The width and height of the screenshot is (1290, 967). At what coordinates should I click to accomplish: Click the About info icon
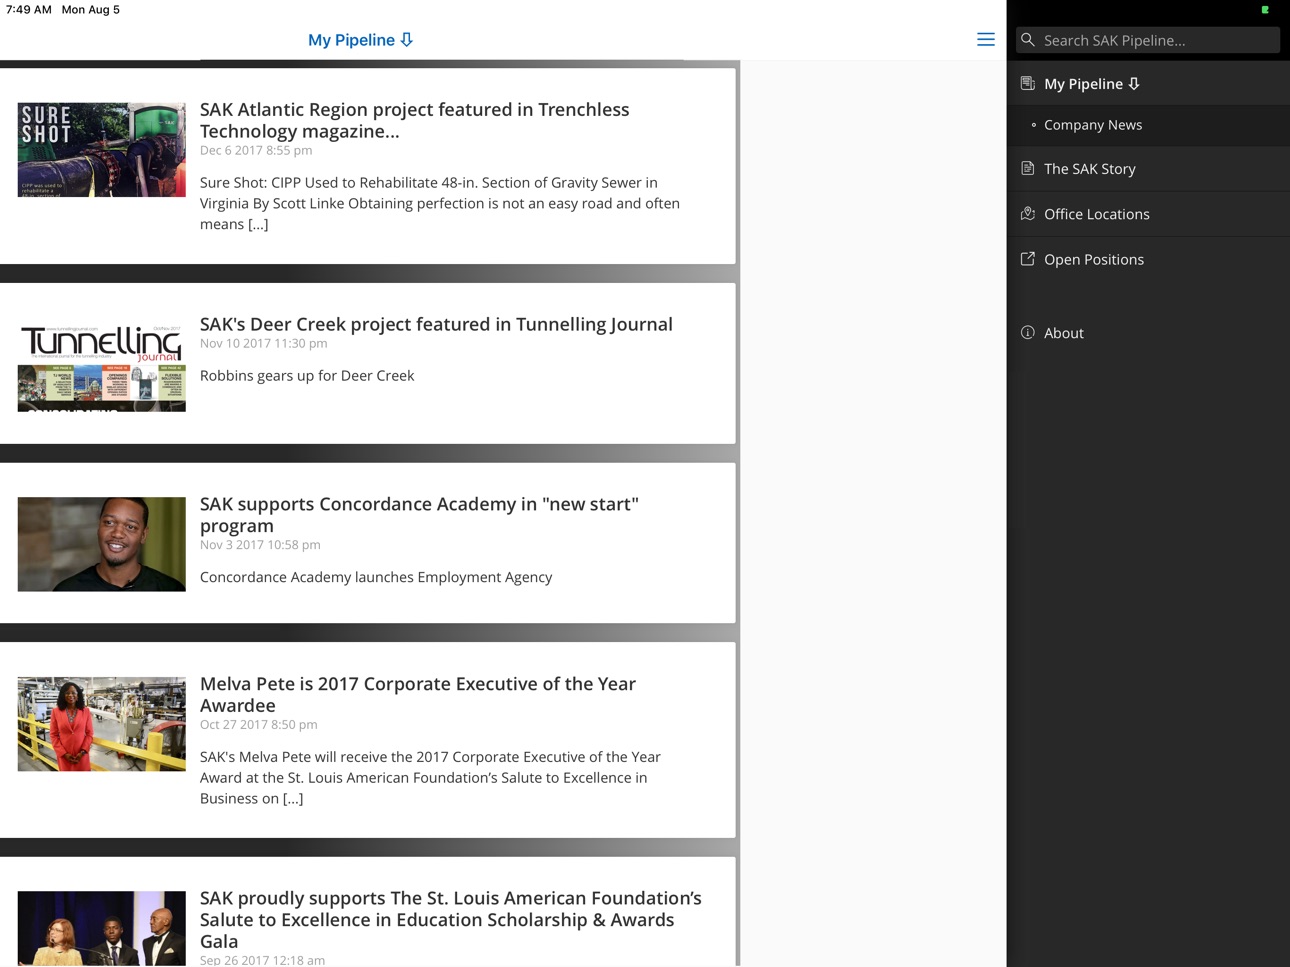coord(1027,332)
